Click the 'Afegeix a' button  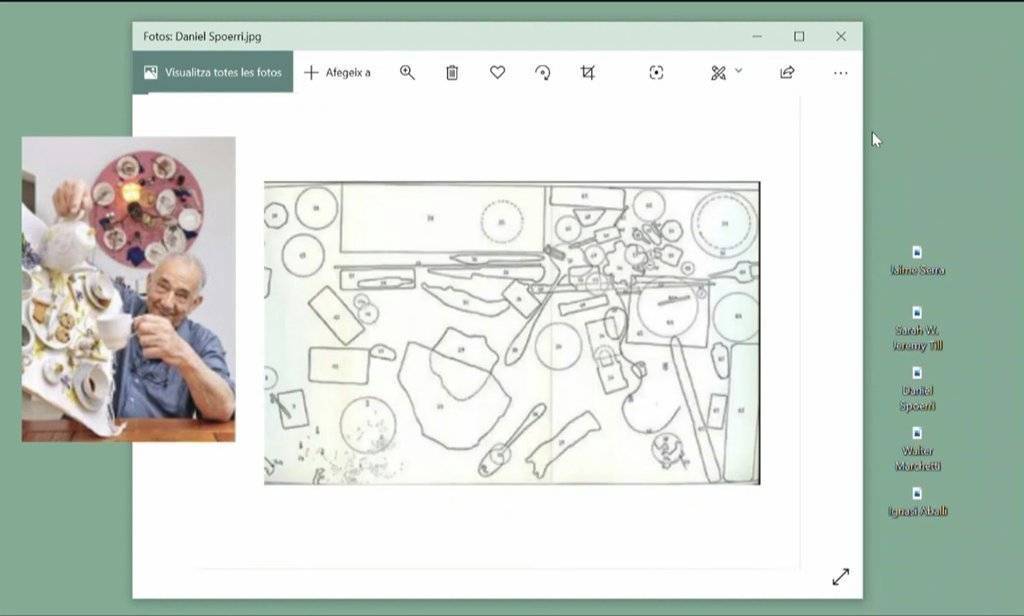(x=338, y=73)
